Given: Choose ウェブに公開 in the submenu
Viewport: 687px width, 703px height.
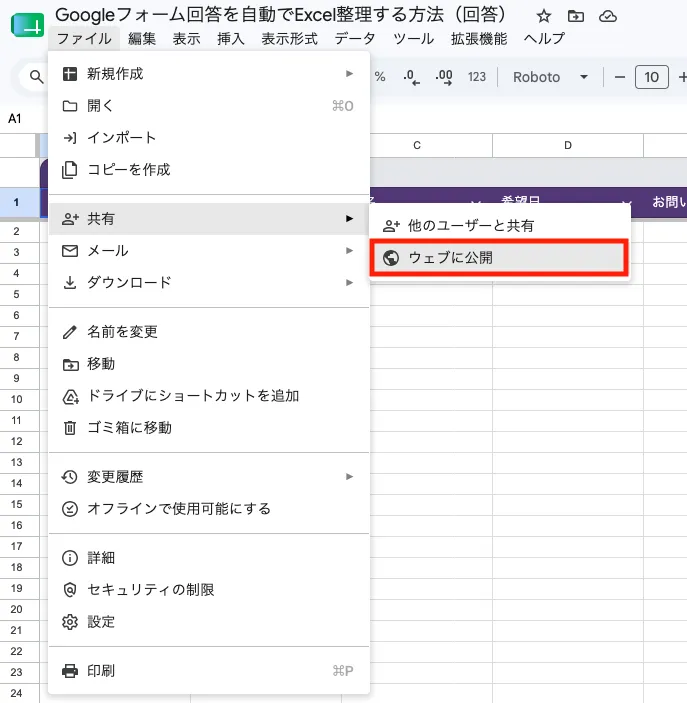Looking at the screenshot, I should point(499,257).
